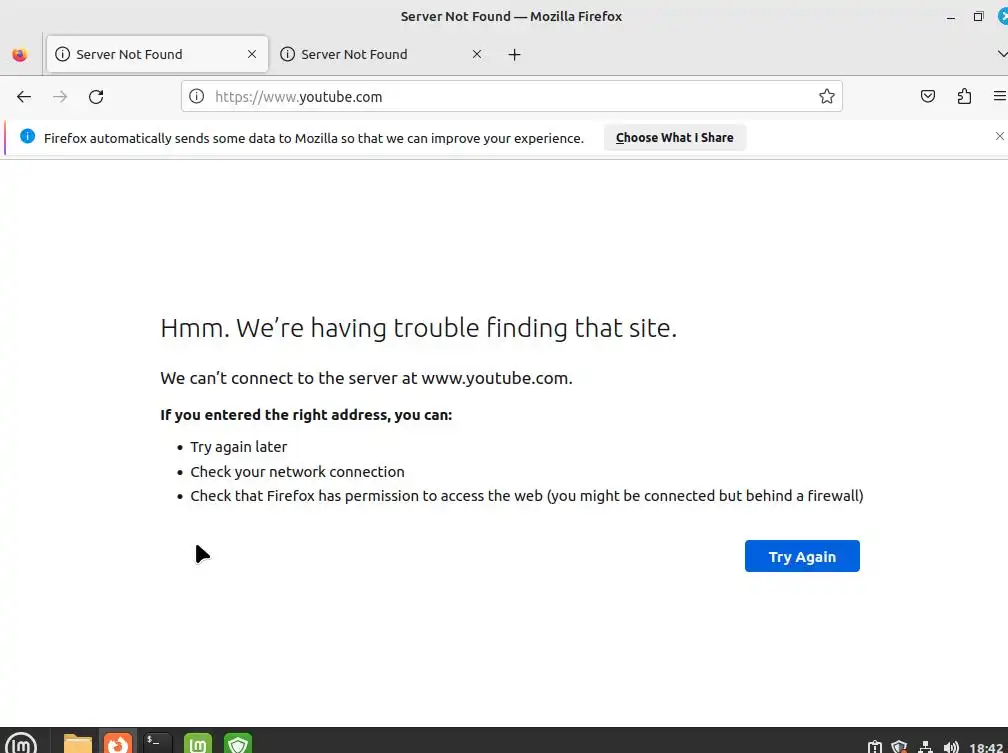Select the first Server Not Found tab
Viewport: 1008px width, 753px height.
point(158,55)
